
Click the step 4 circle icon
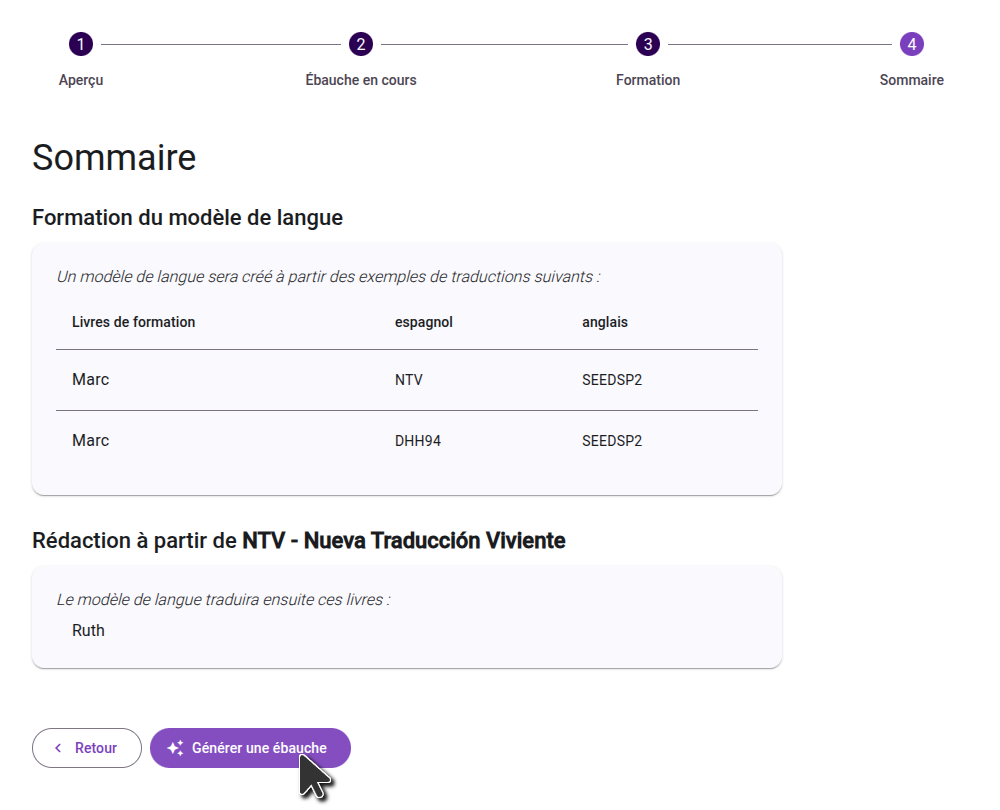point(911,44)
